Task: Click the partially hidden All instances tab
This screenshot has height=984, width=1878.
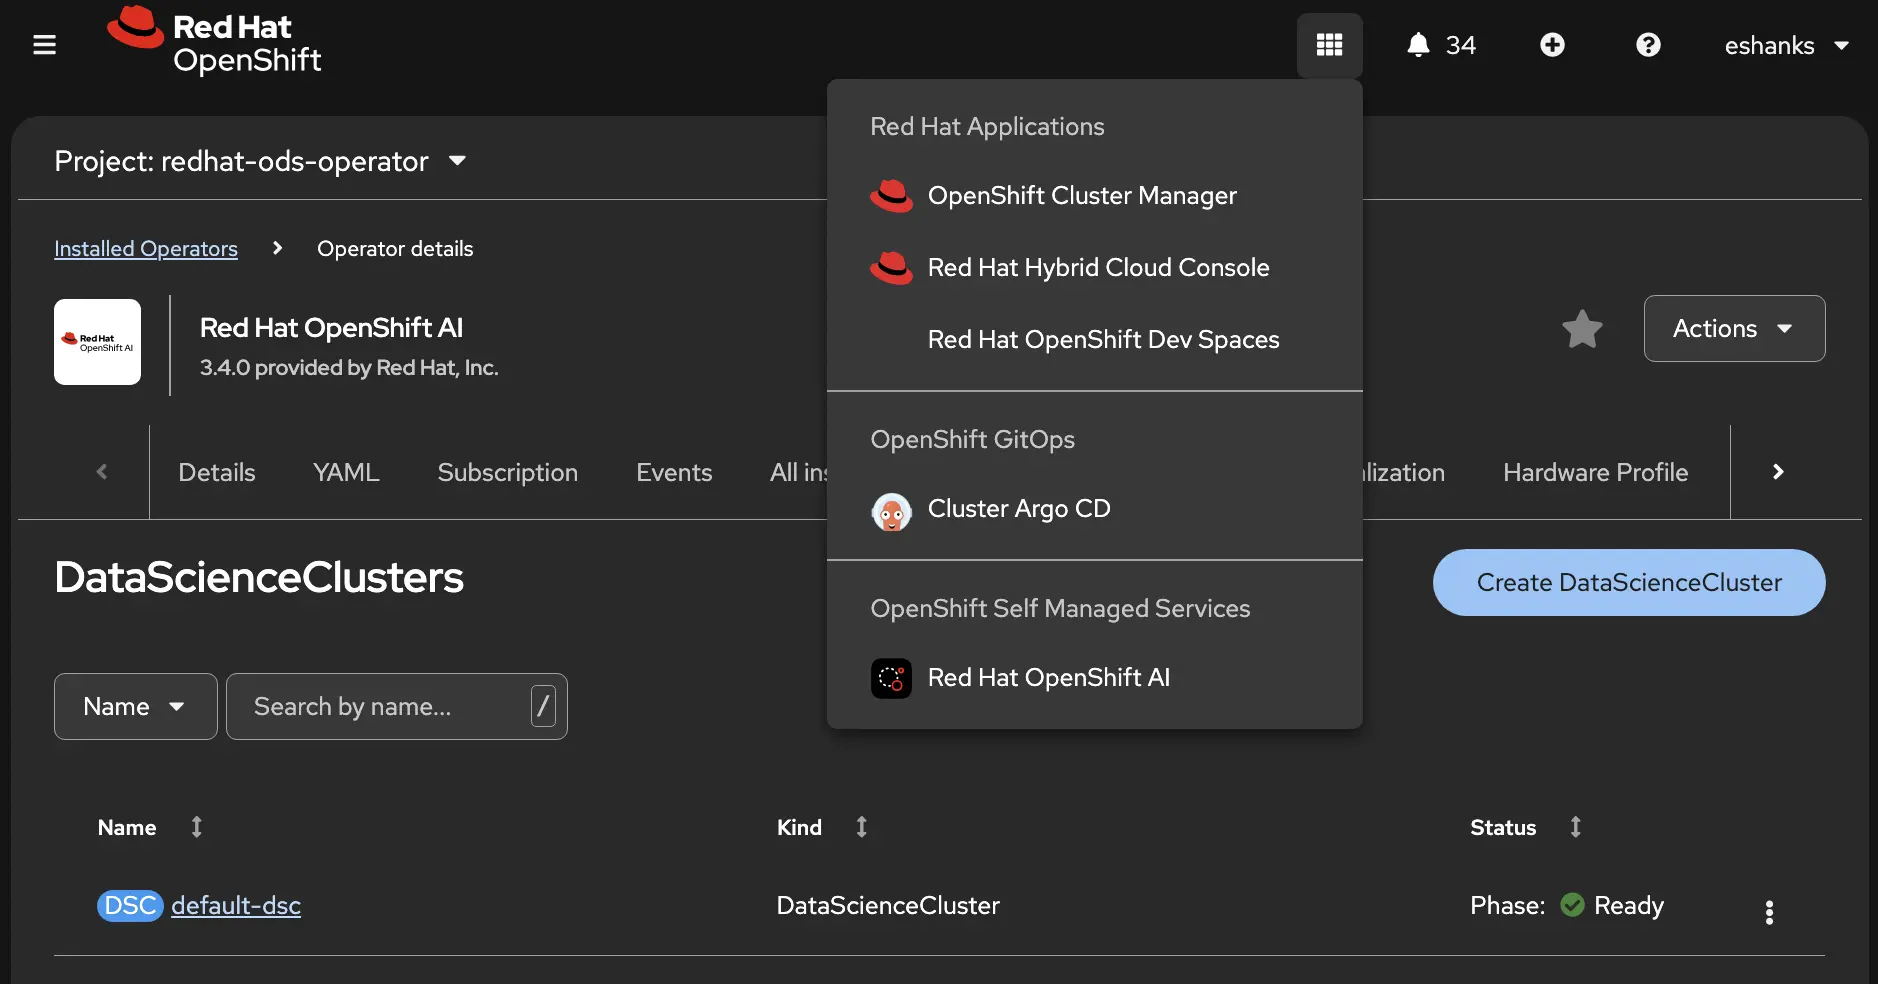Action: [x=798, y=472]
